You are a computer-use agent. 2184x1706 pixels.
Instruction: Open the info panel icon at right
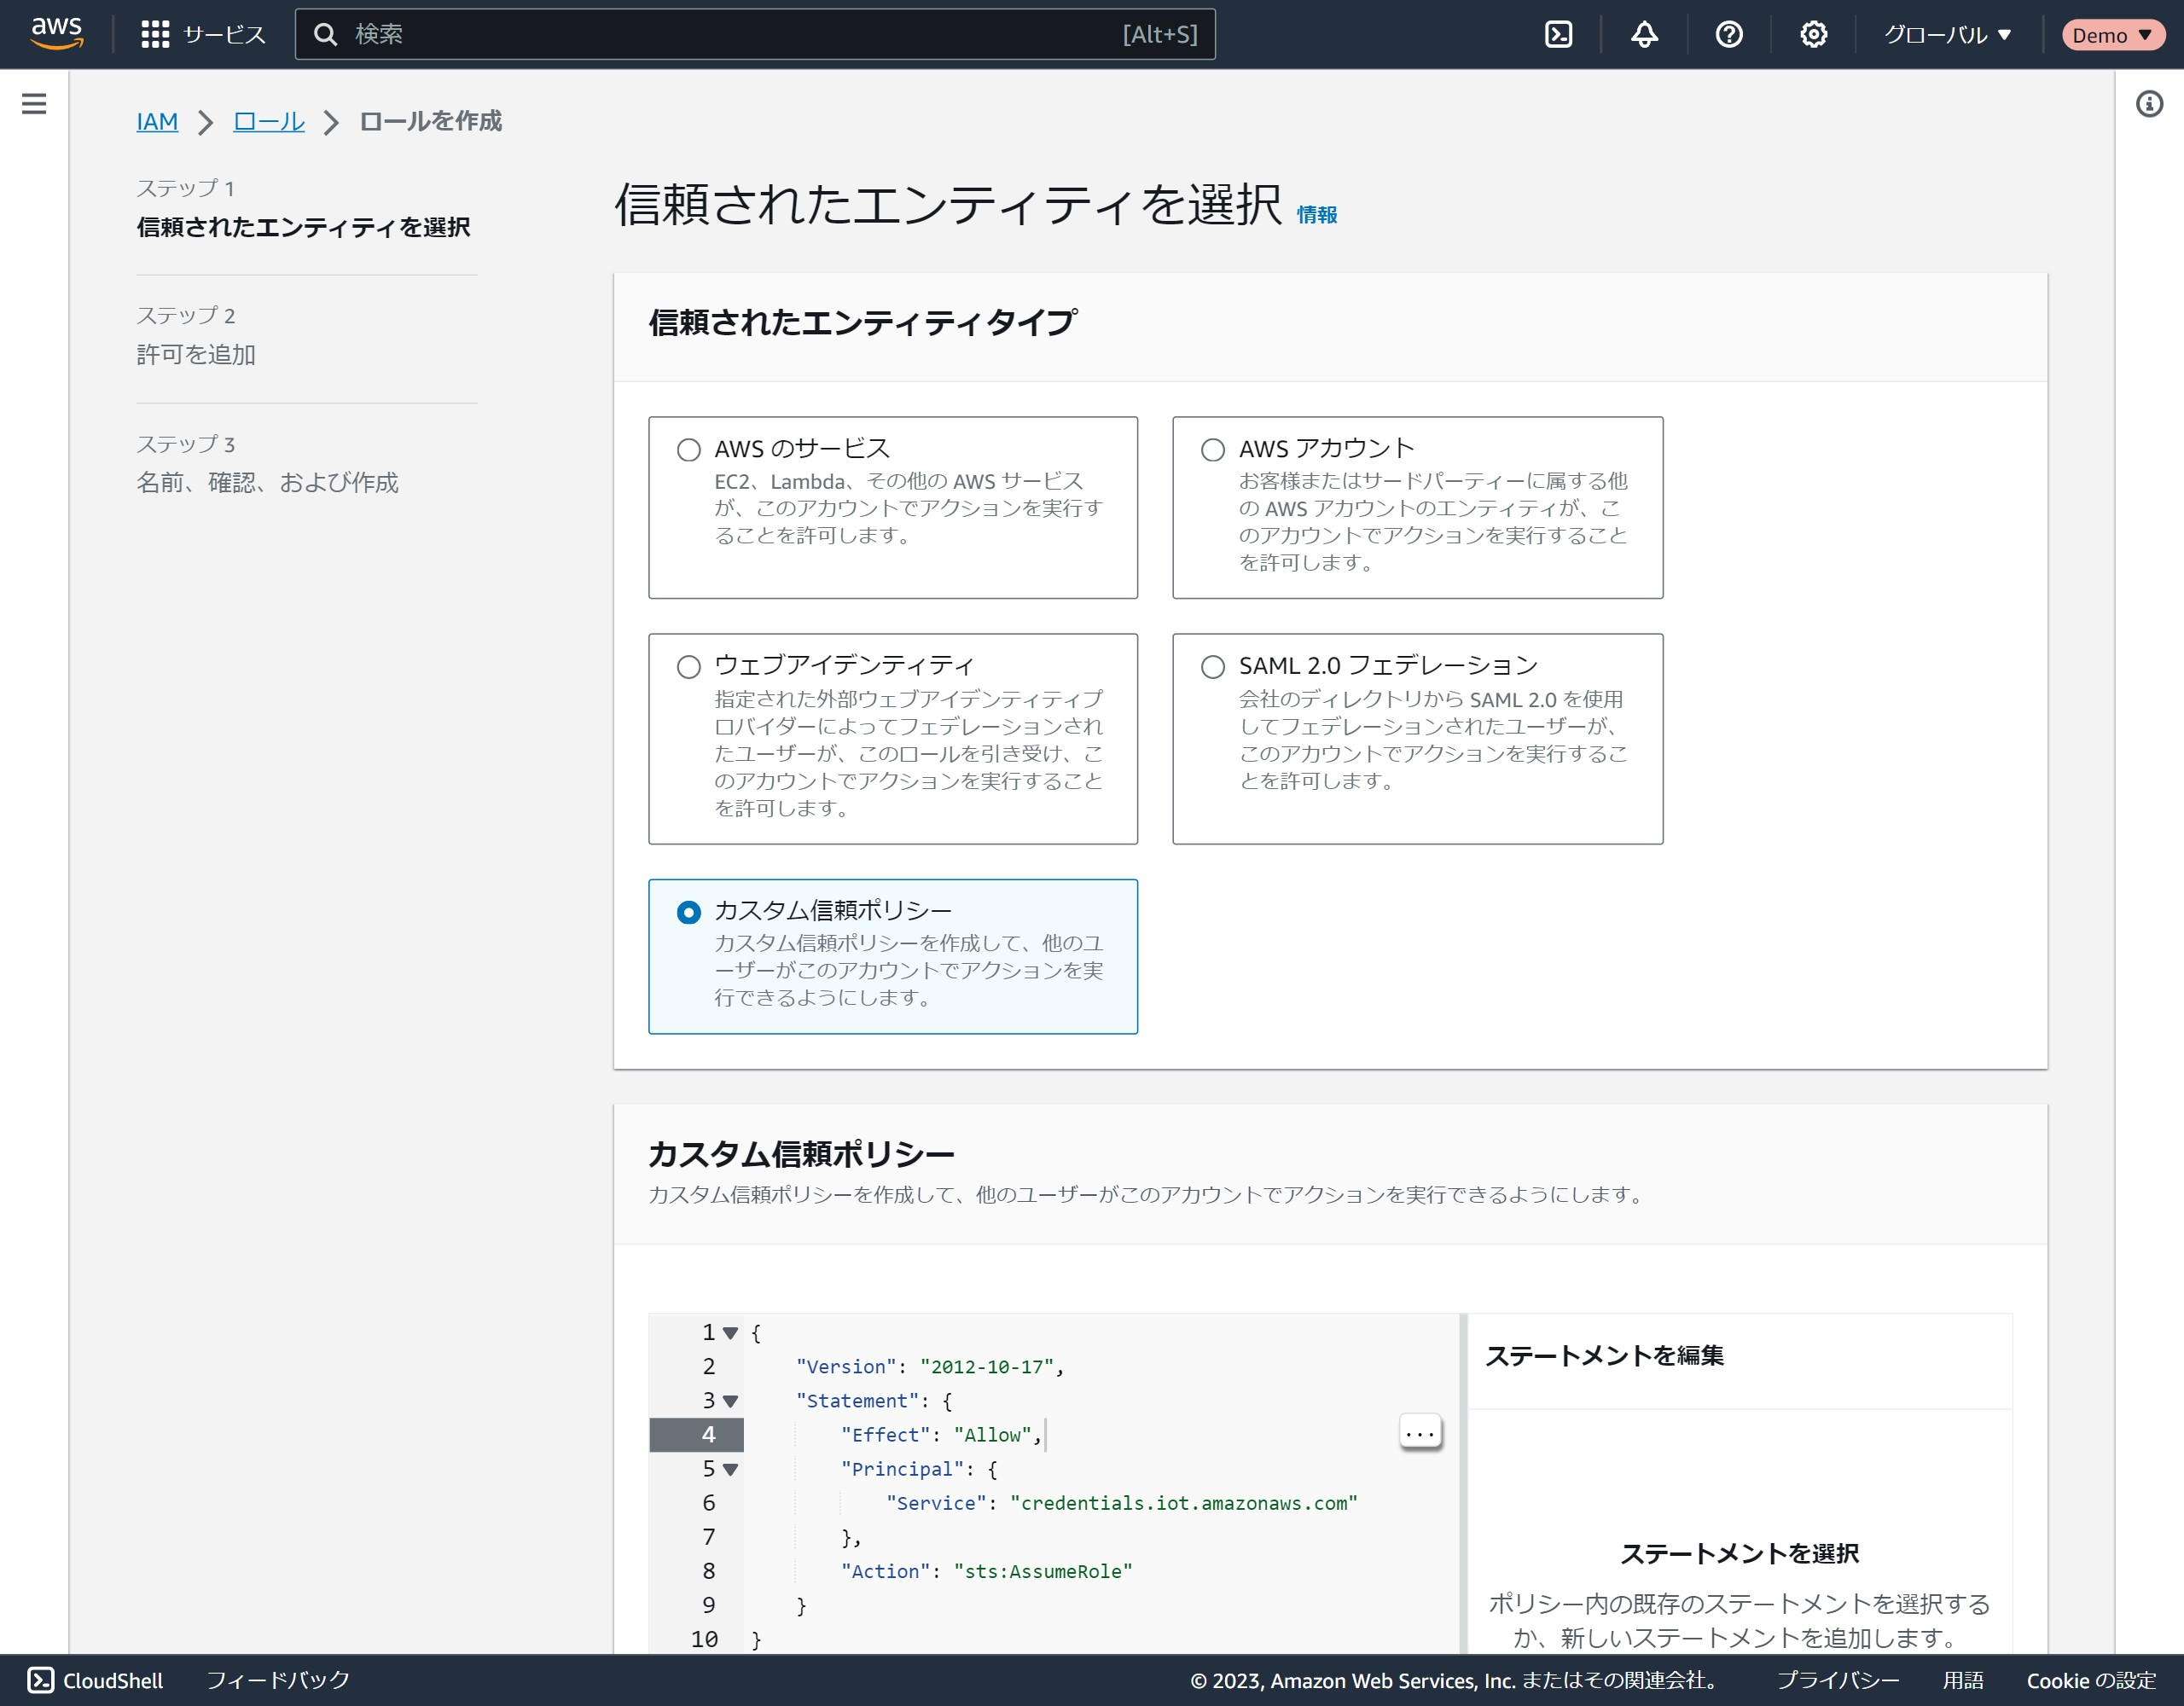[2149, 104]
